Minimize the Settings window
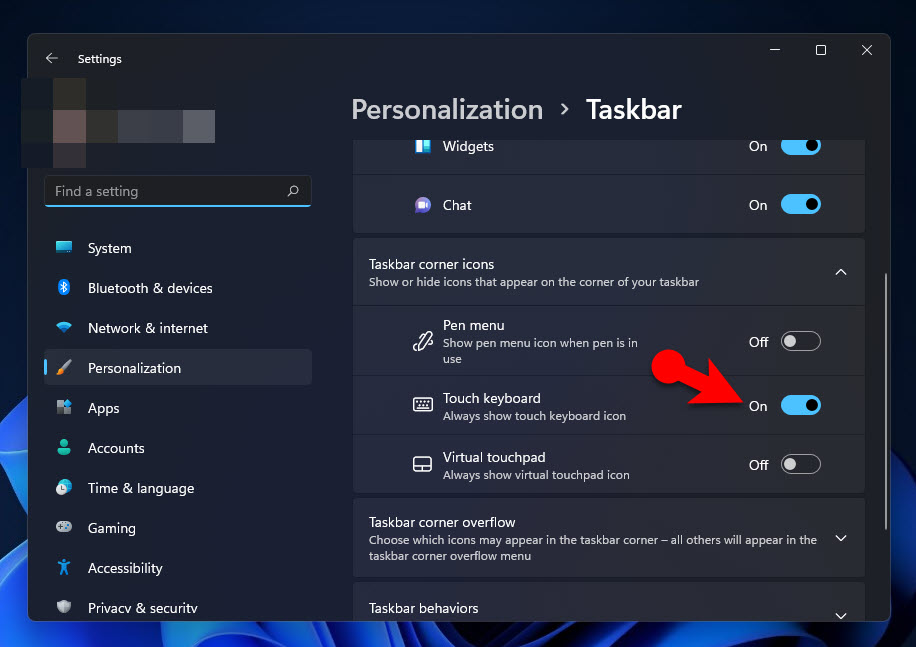This screenshot has width=916, height=647. [x=775, y=50]
